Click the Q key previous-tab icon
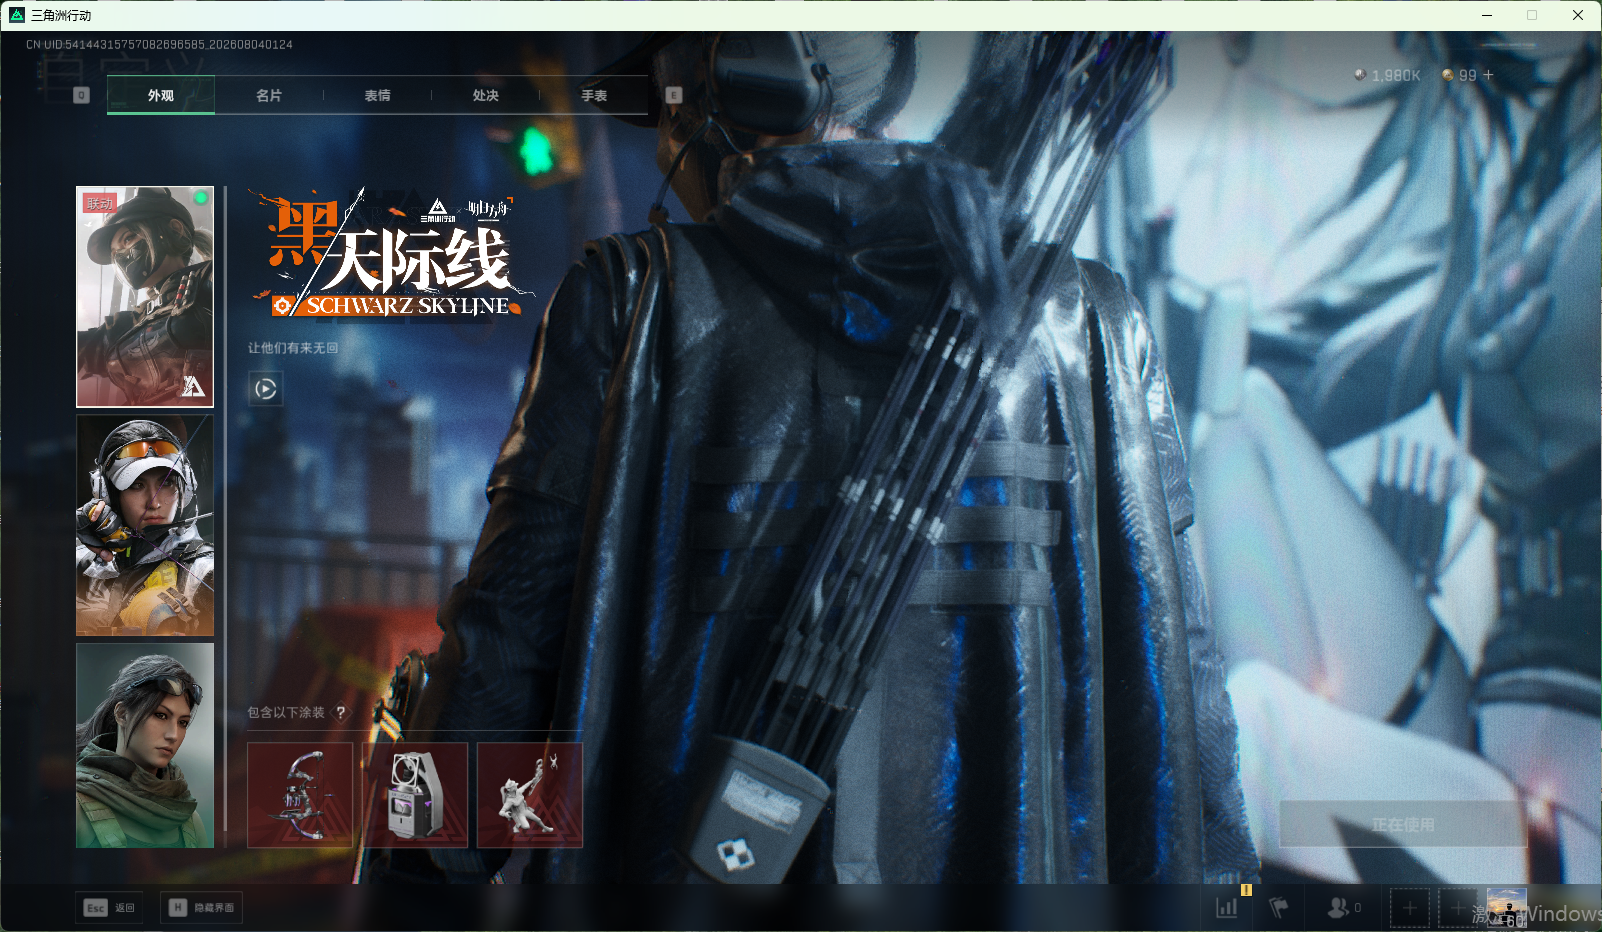This screenshot has width=1602, height=932. click(82, 95)
